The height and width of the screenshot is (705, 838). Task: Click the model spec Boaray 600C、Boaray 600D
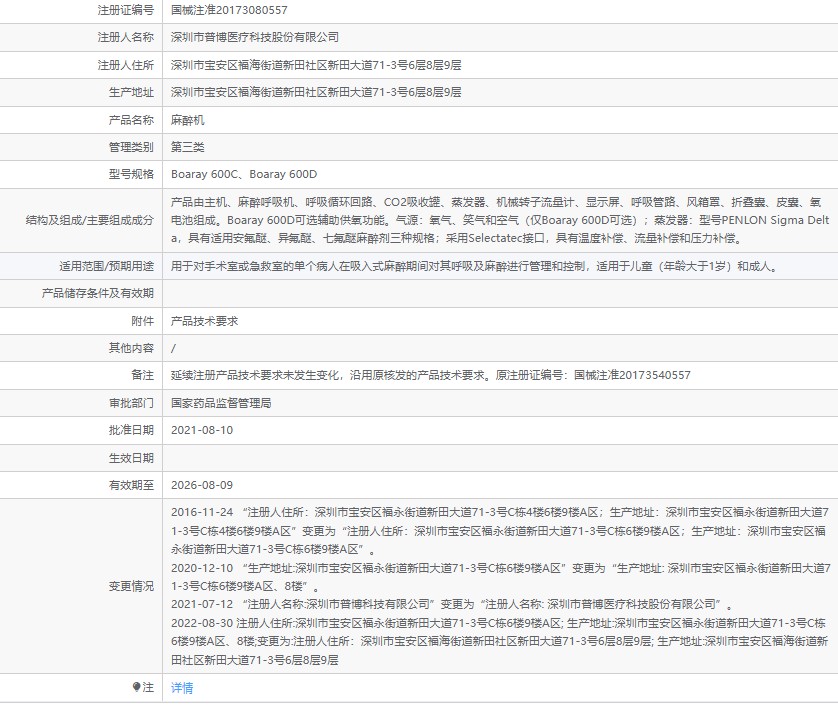[243, 174]
